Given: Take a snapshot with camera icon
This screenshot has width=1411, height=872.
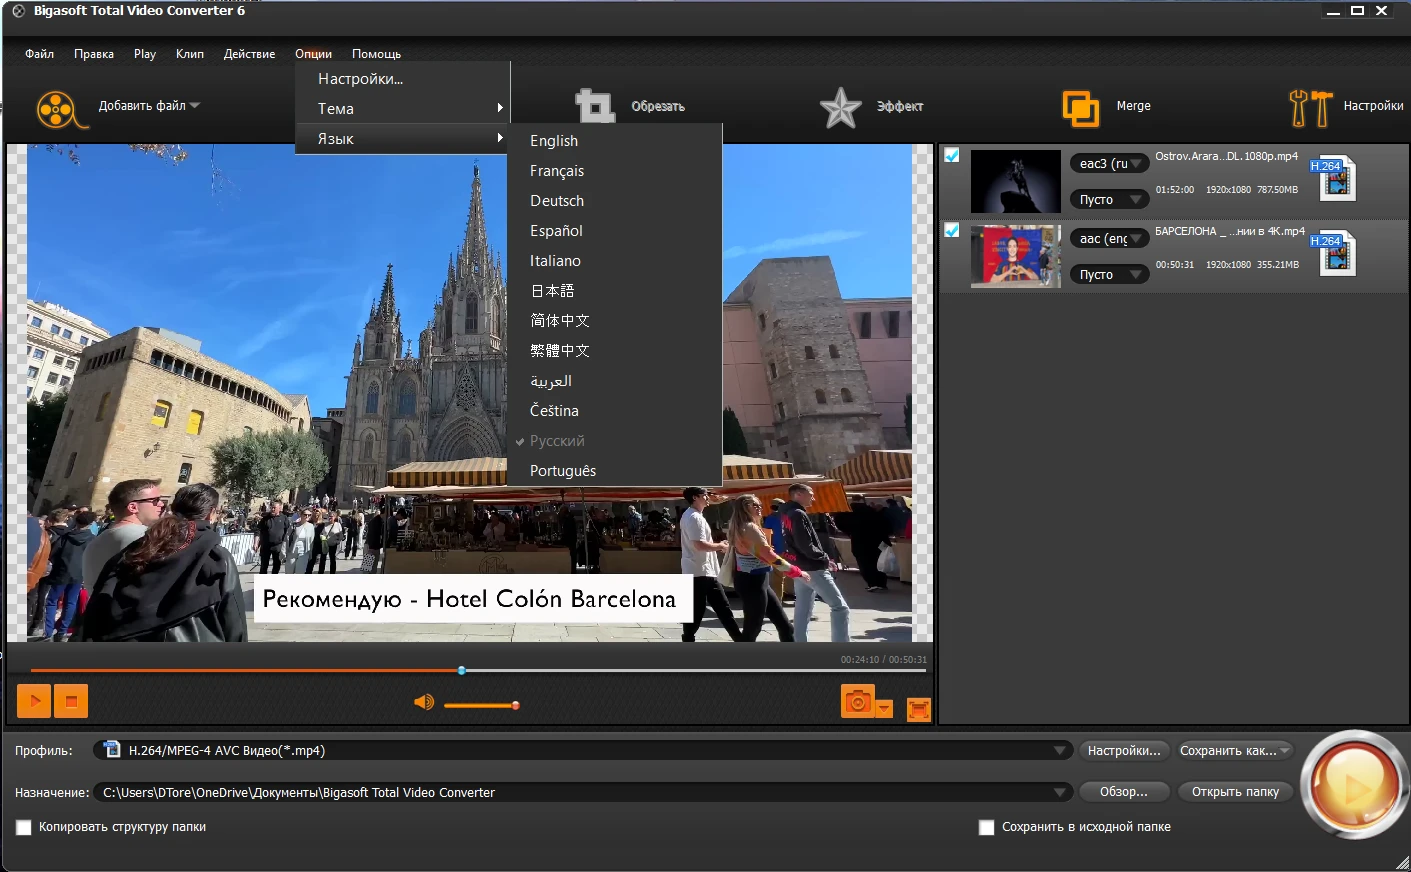Looking at the screenshot, I should pyautogui.click(x=857, y=703).
